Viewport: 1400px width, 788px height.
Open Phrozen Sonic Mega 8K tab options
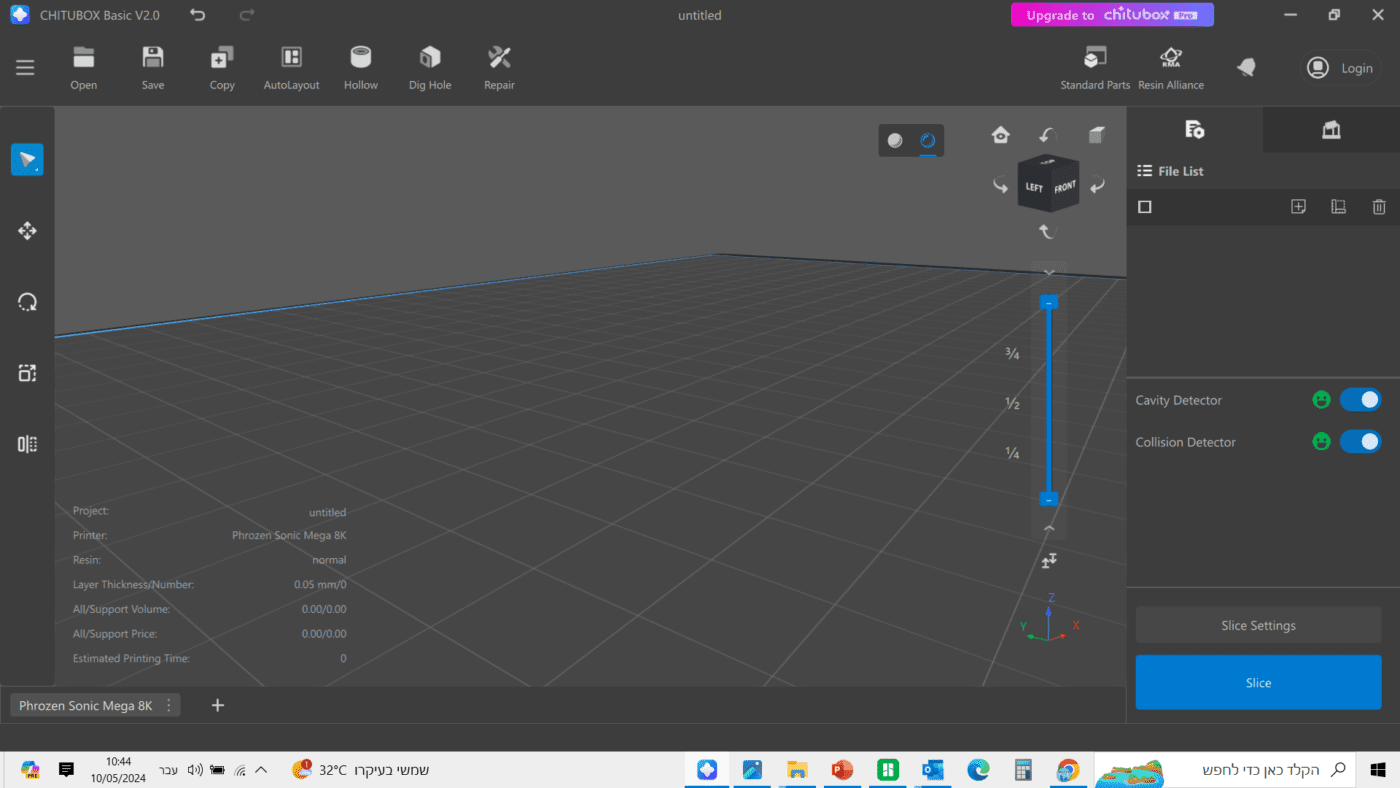[x=169, y=705]
